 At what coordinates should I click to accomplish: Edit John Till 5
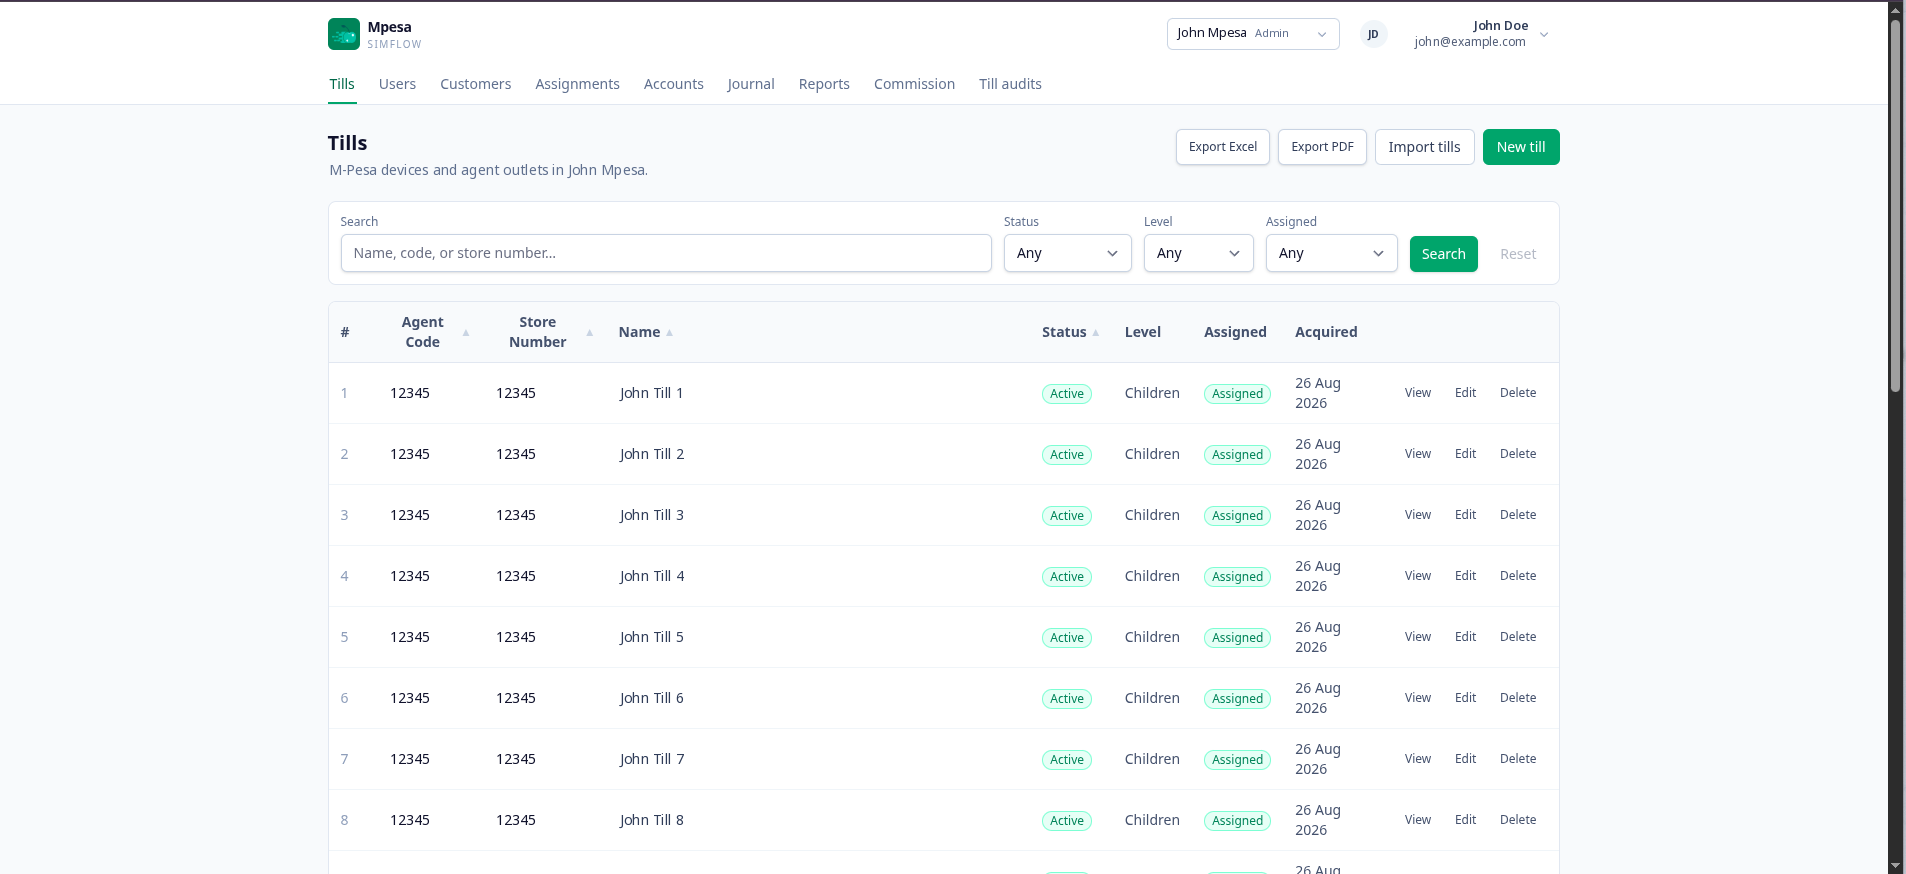click(1465, 637)
